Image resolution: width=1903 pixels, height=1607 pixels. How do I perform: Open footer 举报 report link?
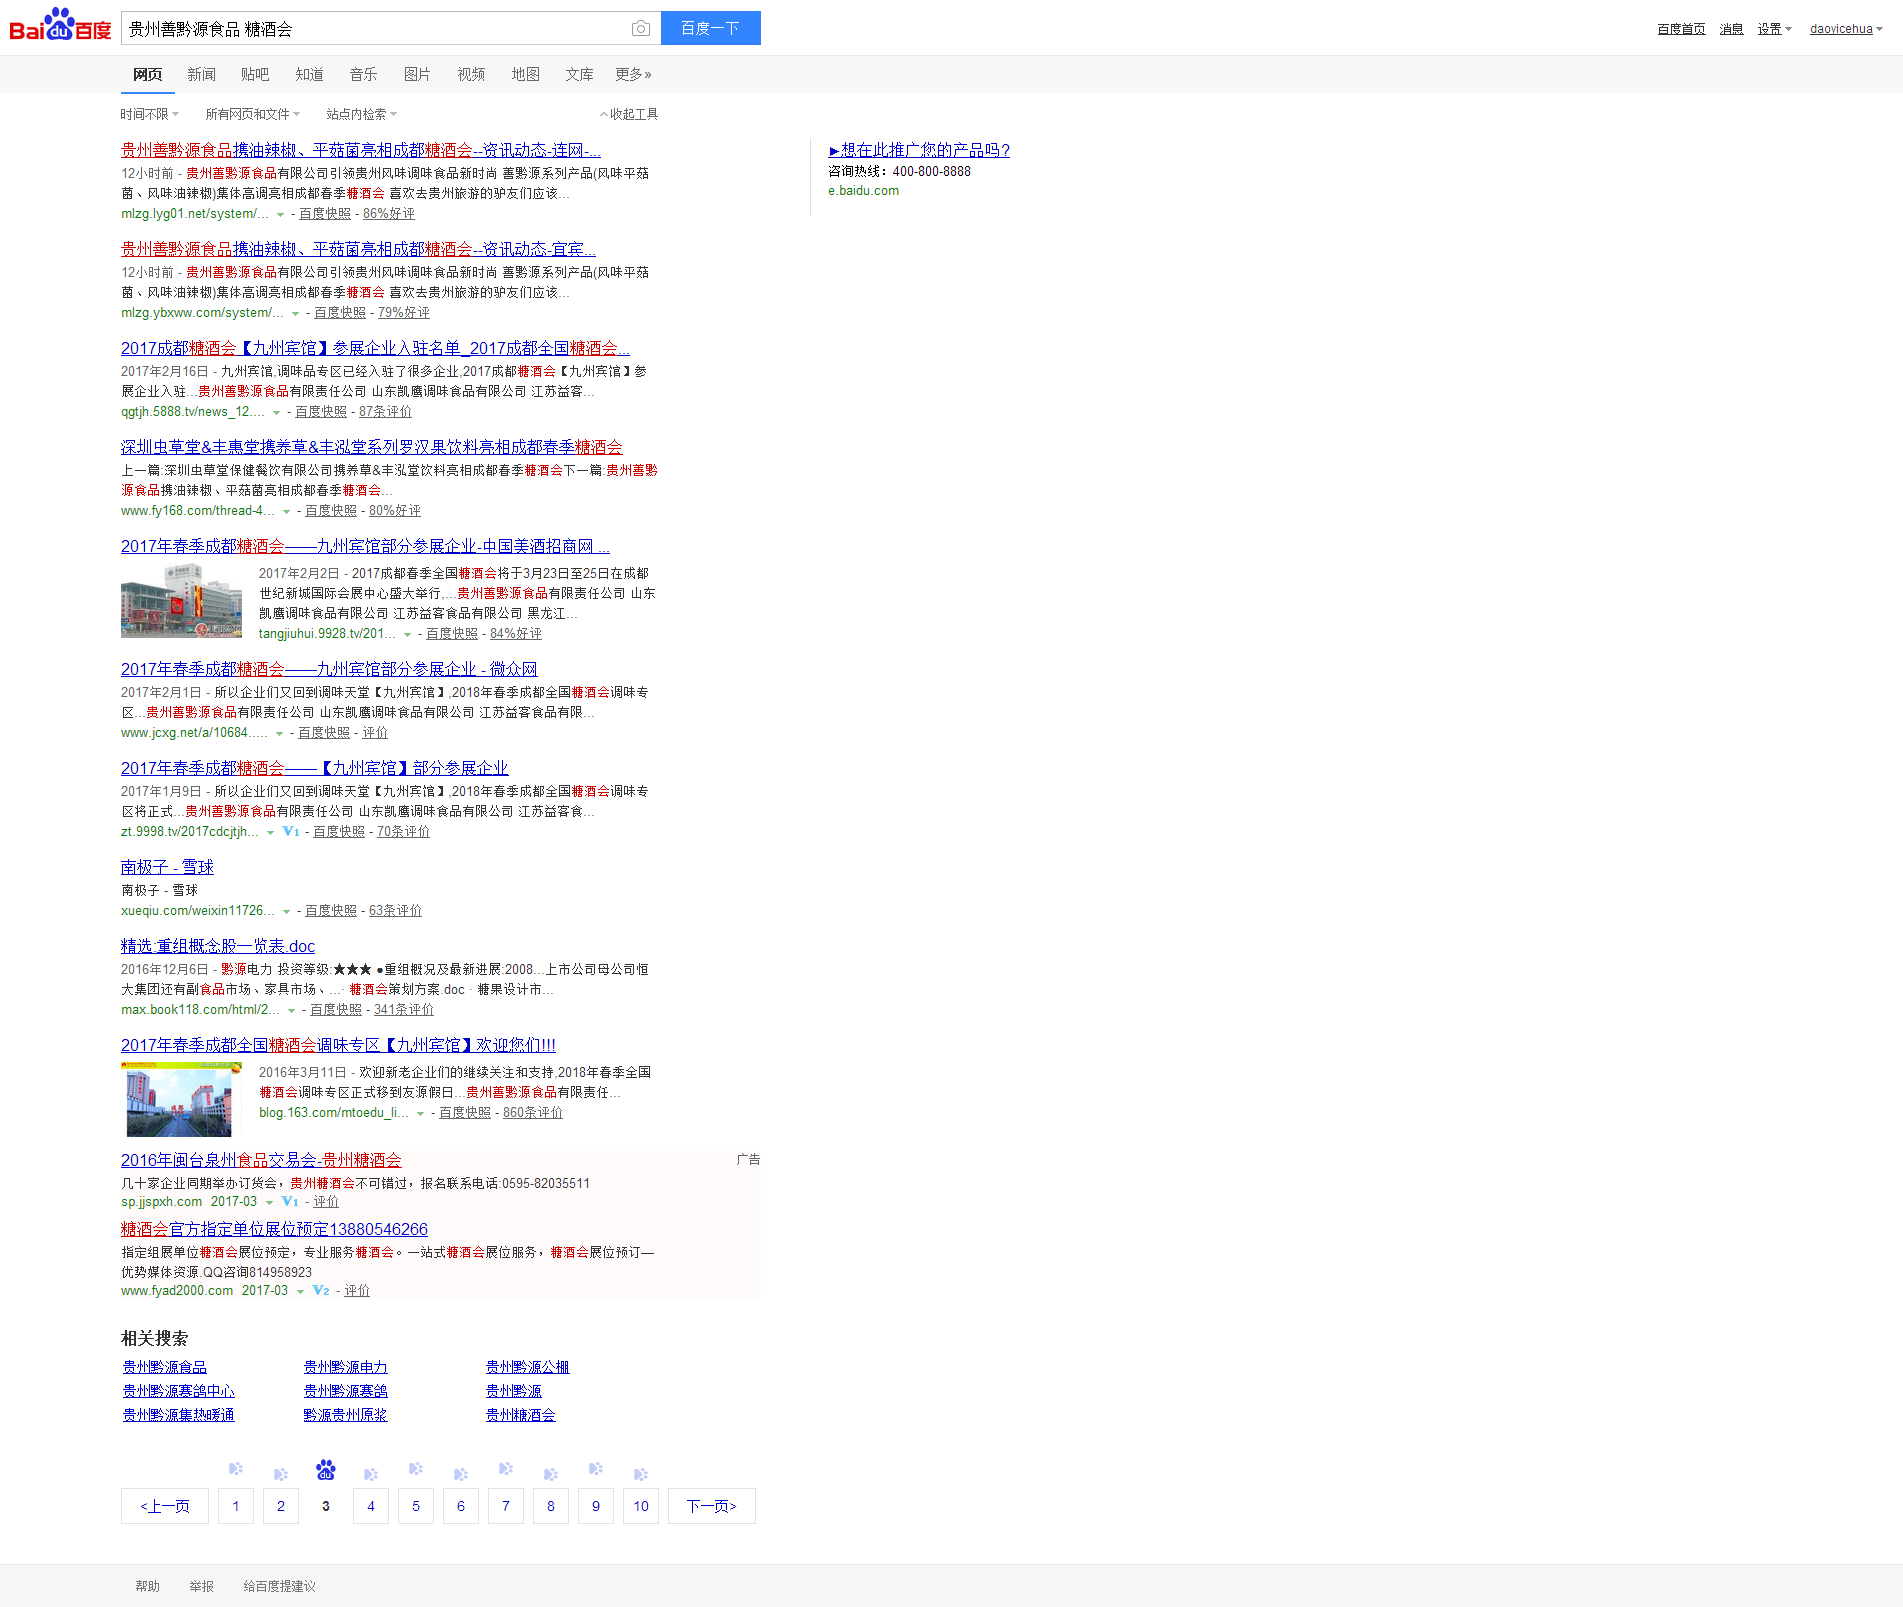click(x=202, y=1586)
